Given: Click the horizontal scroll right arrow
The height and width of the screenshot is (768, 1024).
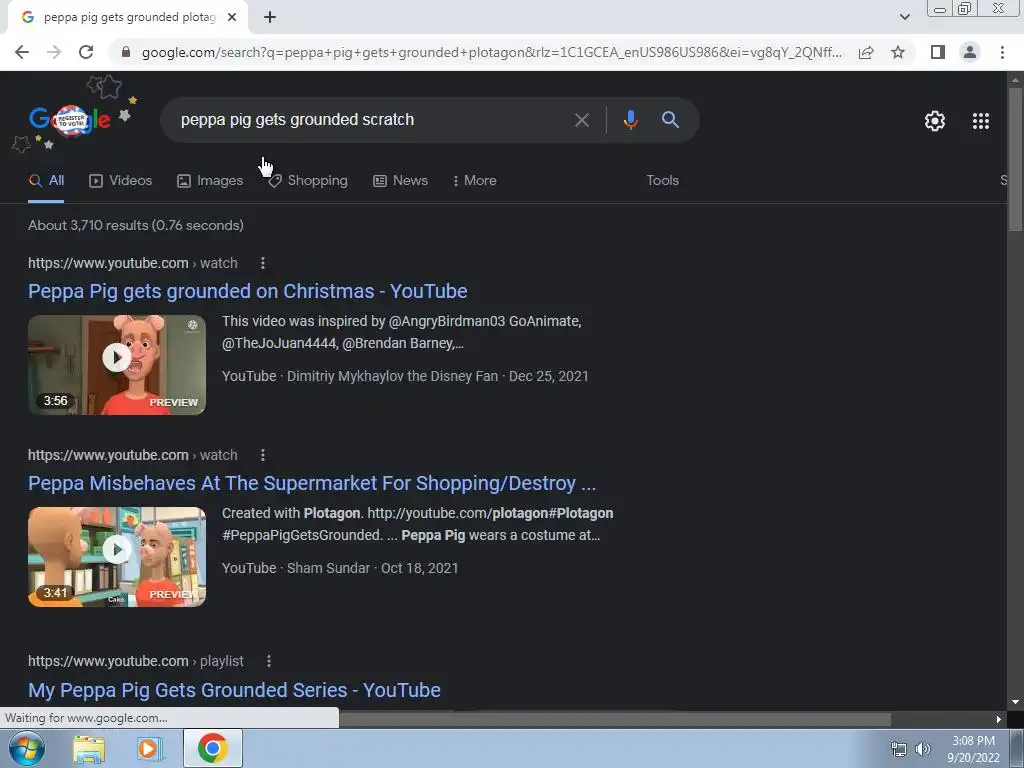Looking at the screenshot, I should 999,719.
